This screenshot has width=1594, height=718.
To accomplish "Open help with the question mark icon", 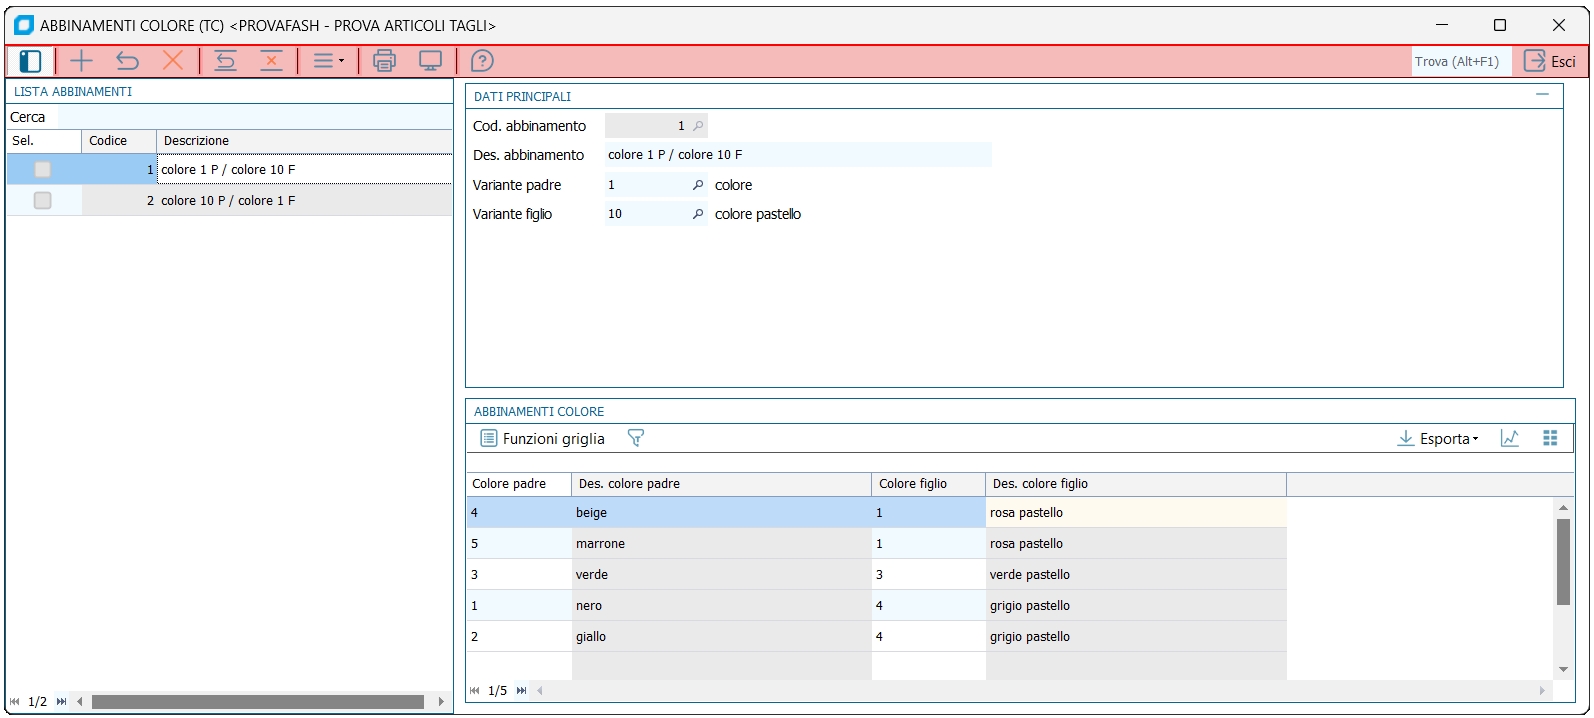I will point(482,61).
